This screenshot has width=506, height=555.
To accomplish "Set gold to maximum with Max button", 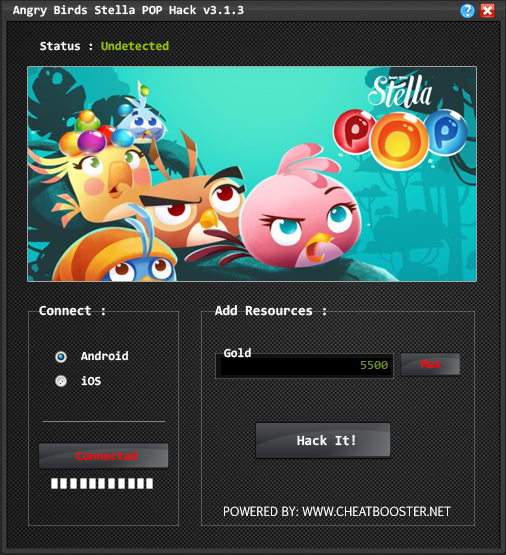I will 431,364.
